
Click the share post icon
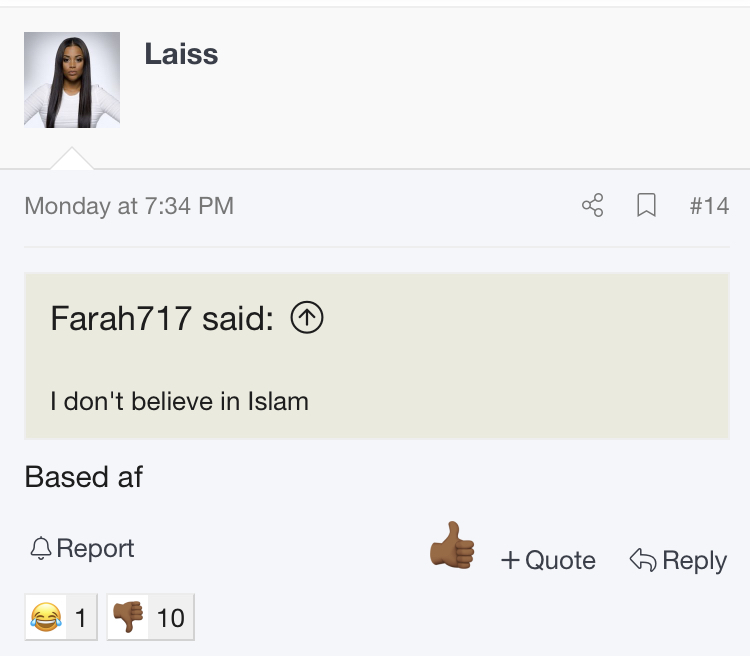pyautogui.click(x=593, y=206)
